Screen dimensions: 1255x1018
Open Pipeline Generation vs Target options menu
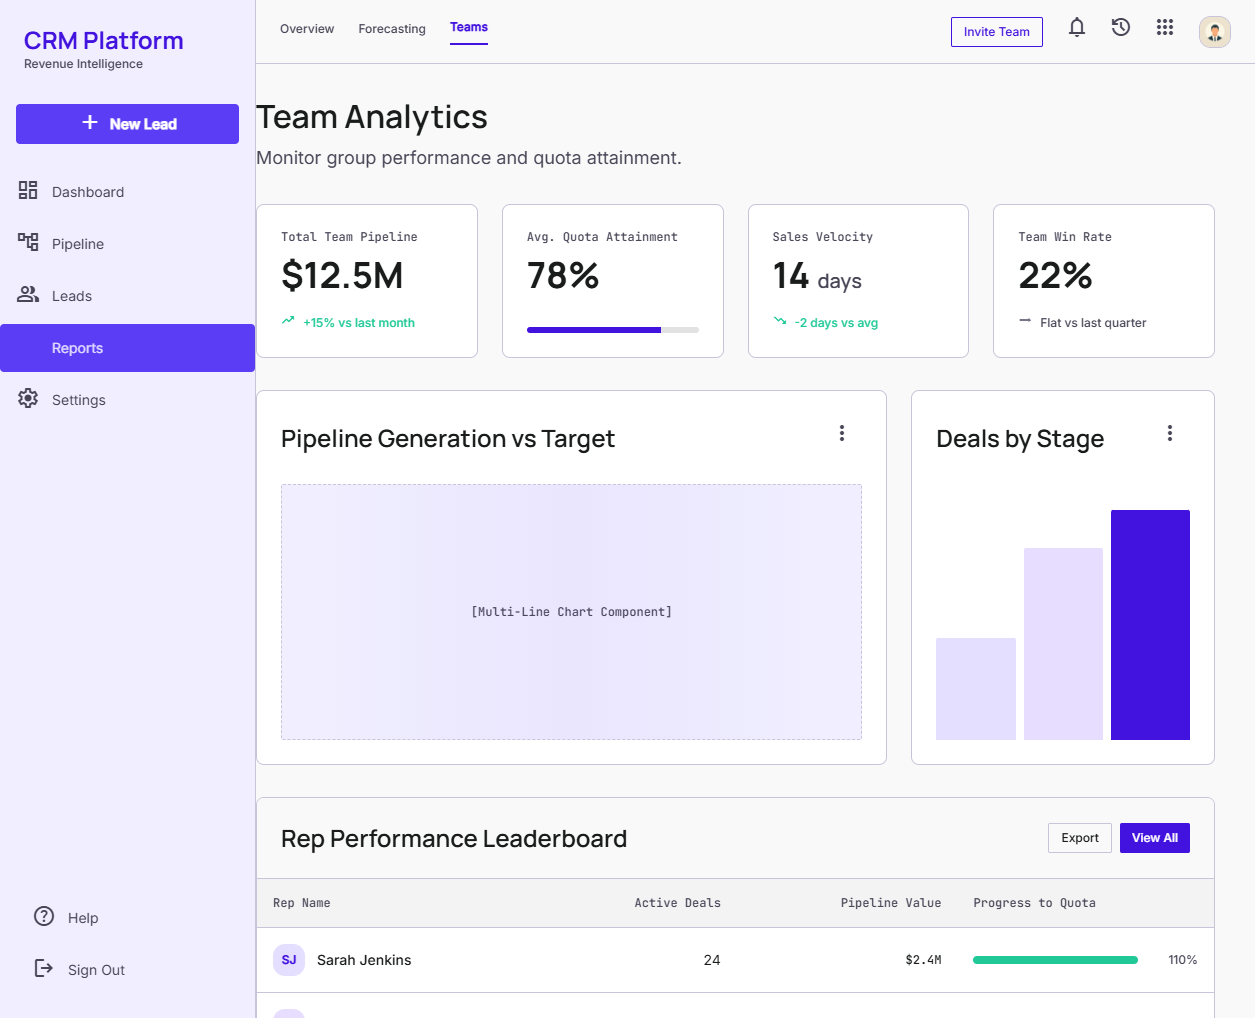coord(842,434)
